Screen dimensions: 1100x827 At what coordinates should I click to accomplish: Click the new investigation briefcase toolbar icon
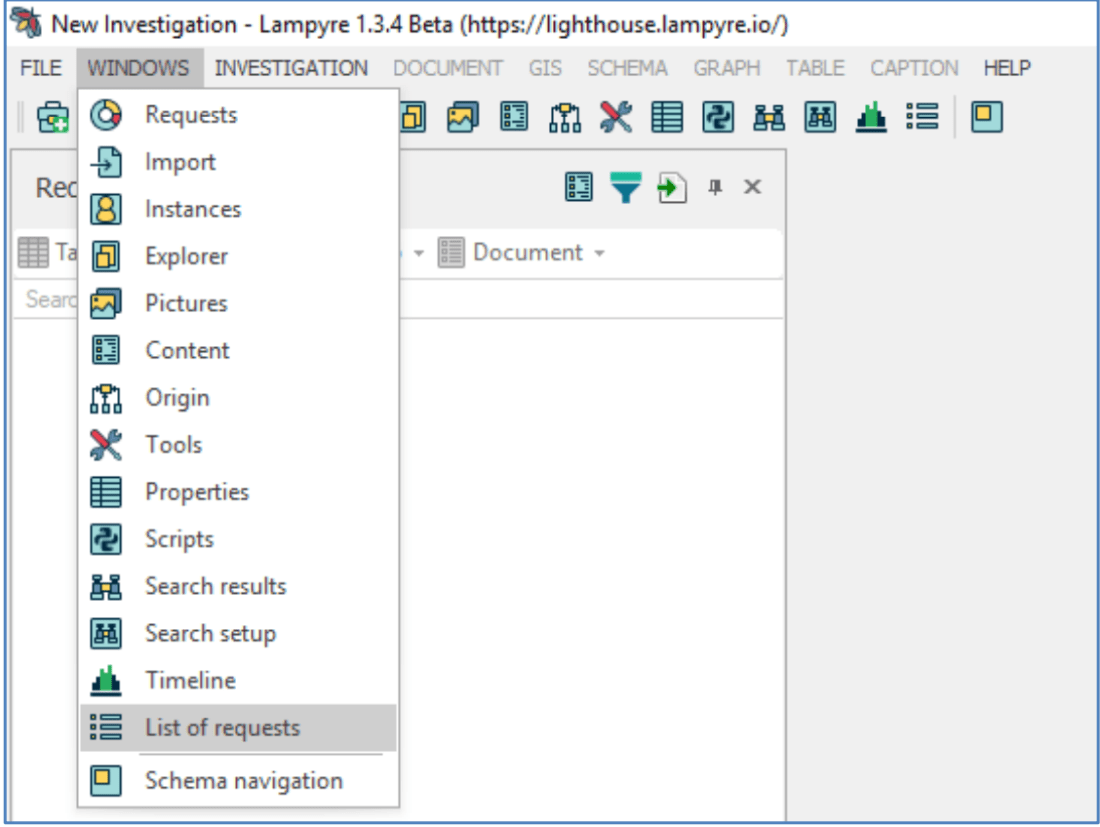[x=53, y=117]
